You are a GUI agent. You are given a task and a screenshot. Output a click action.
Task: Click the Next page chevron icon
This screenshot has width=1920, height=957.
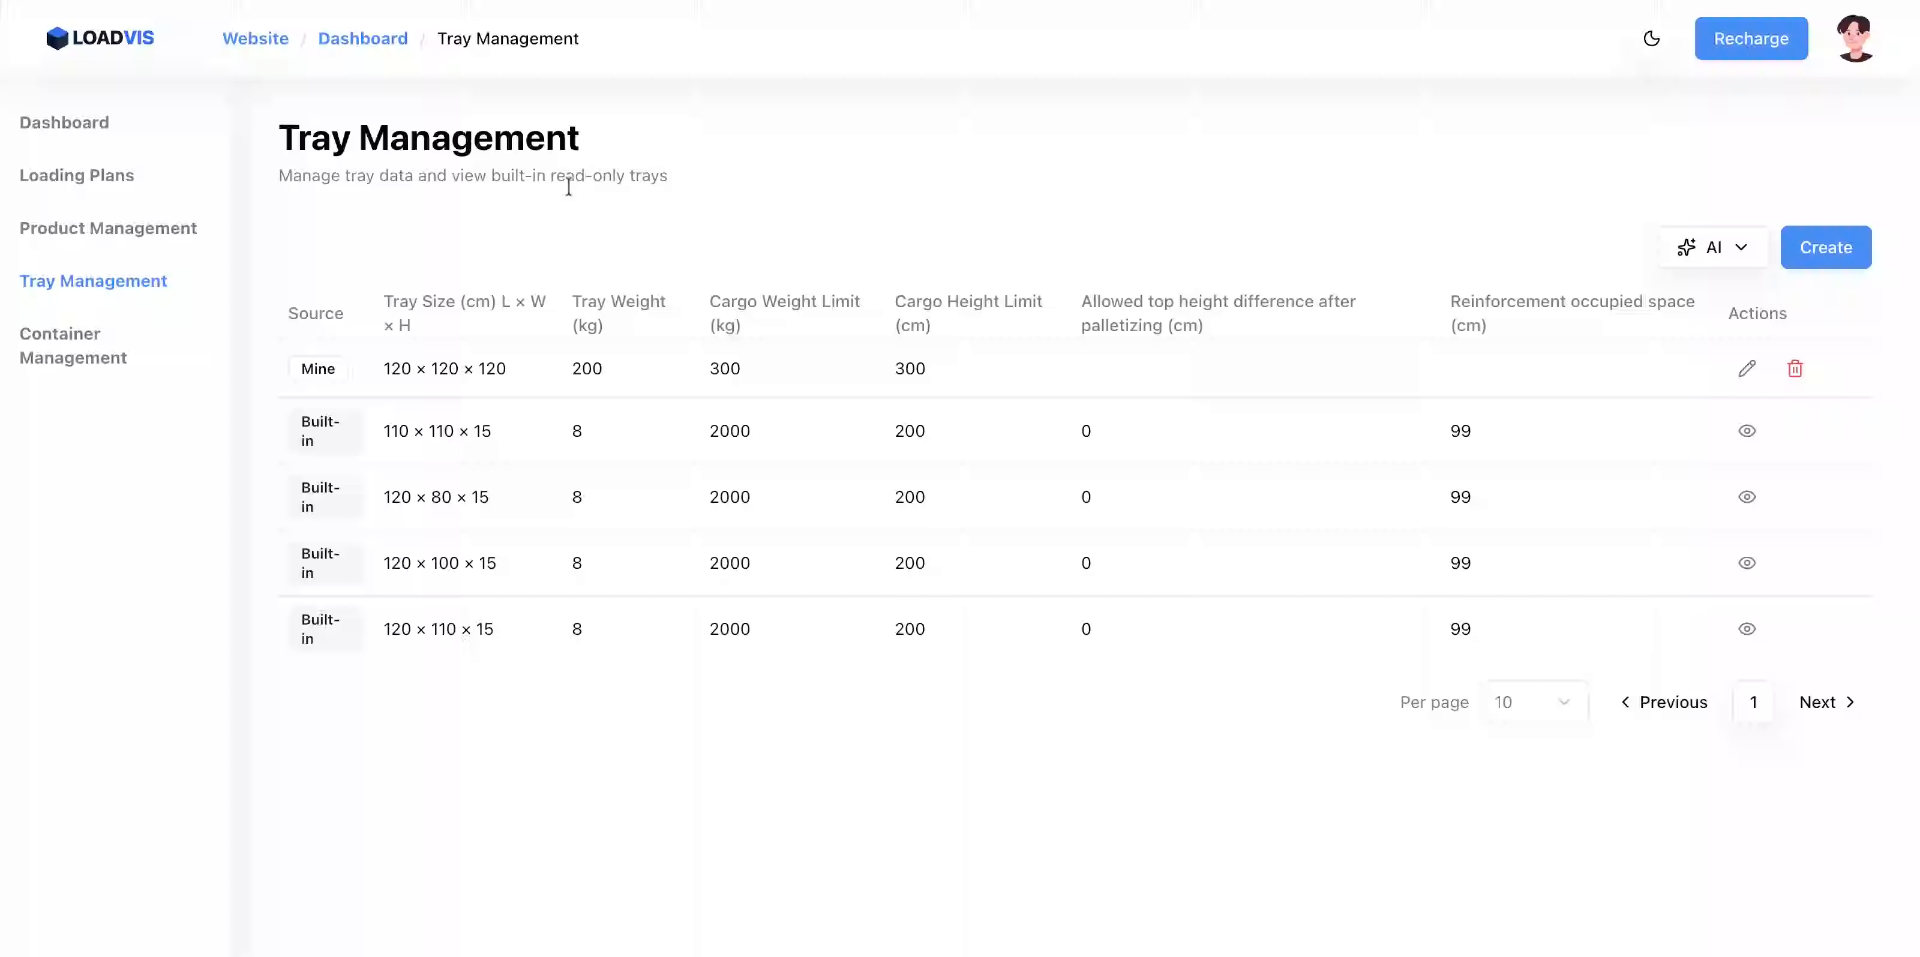(1850, 702)
